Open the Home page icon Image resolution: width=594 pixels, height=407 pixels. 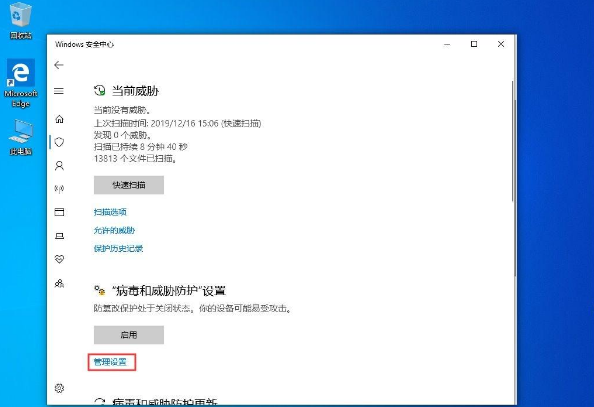point(59,119)
